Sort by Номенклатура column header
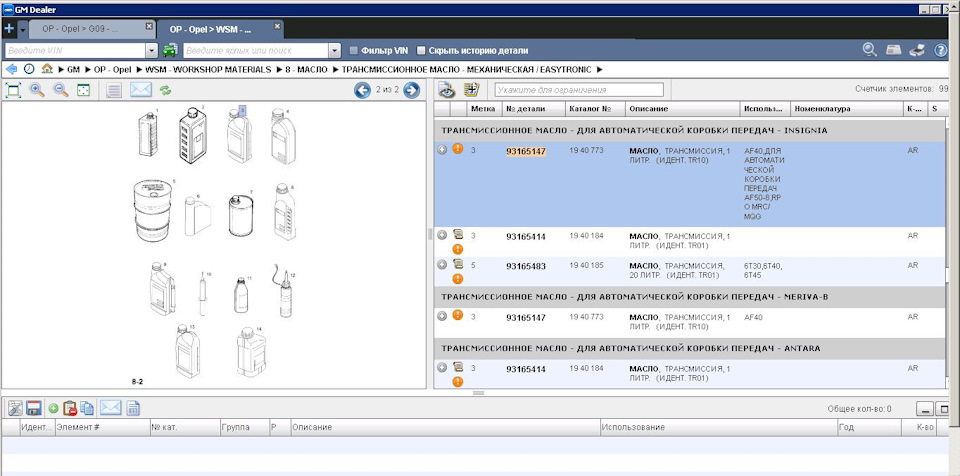 [x=847, y=109]
